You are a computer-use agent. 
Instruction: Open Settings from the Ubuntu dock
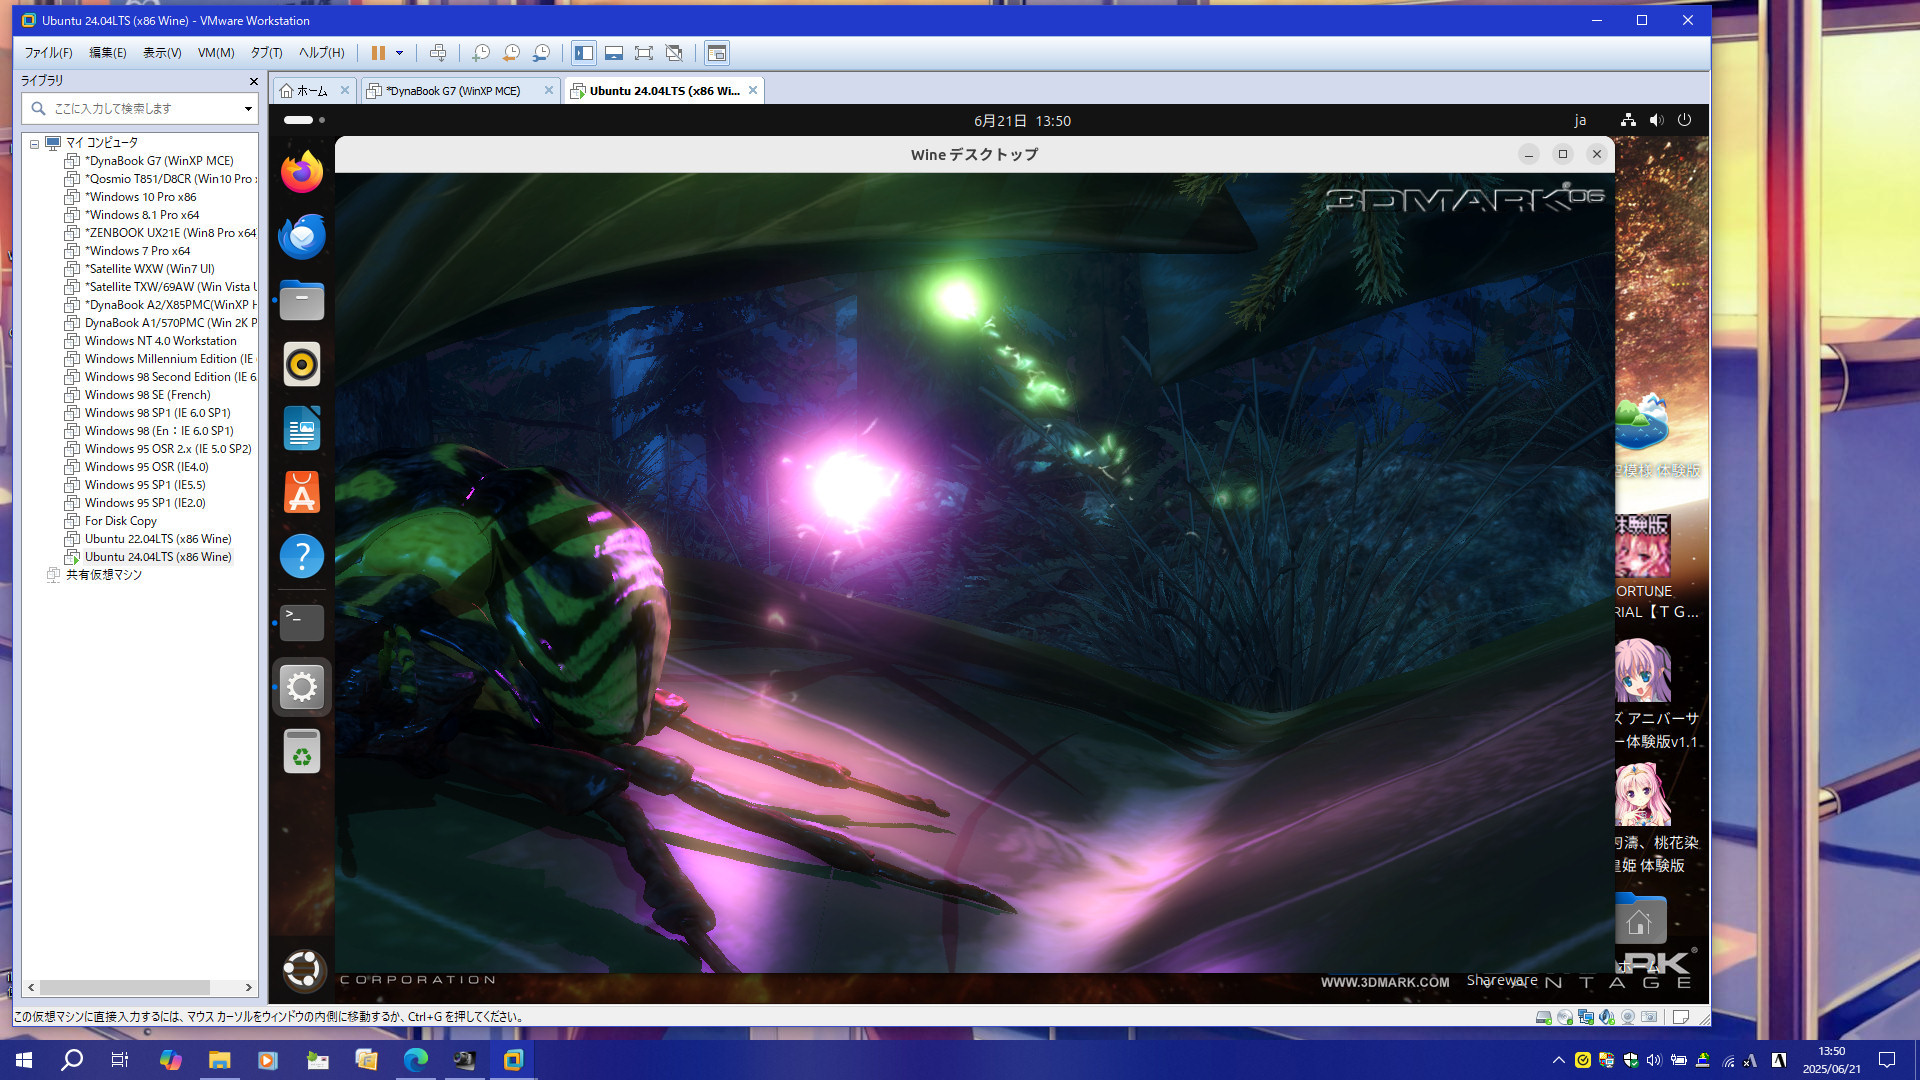[302, 687]
